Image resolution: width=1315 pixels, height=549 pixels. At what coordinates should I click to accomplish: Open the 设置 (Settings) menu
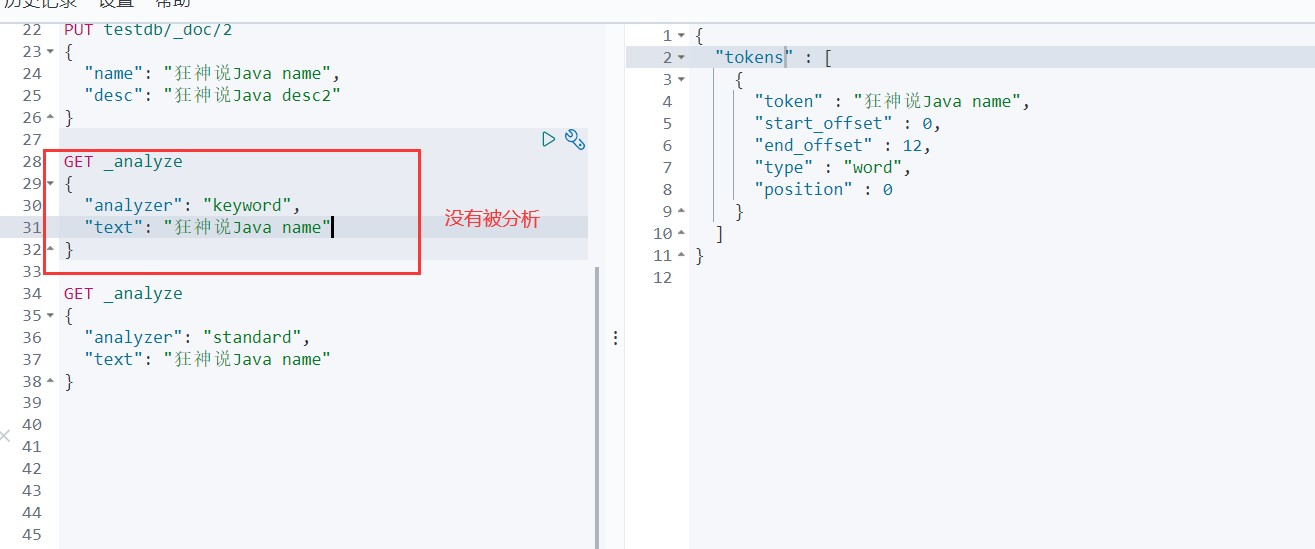point(116,4)
